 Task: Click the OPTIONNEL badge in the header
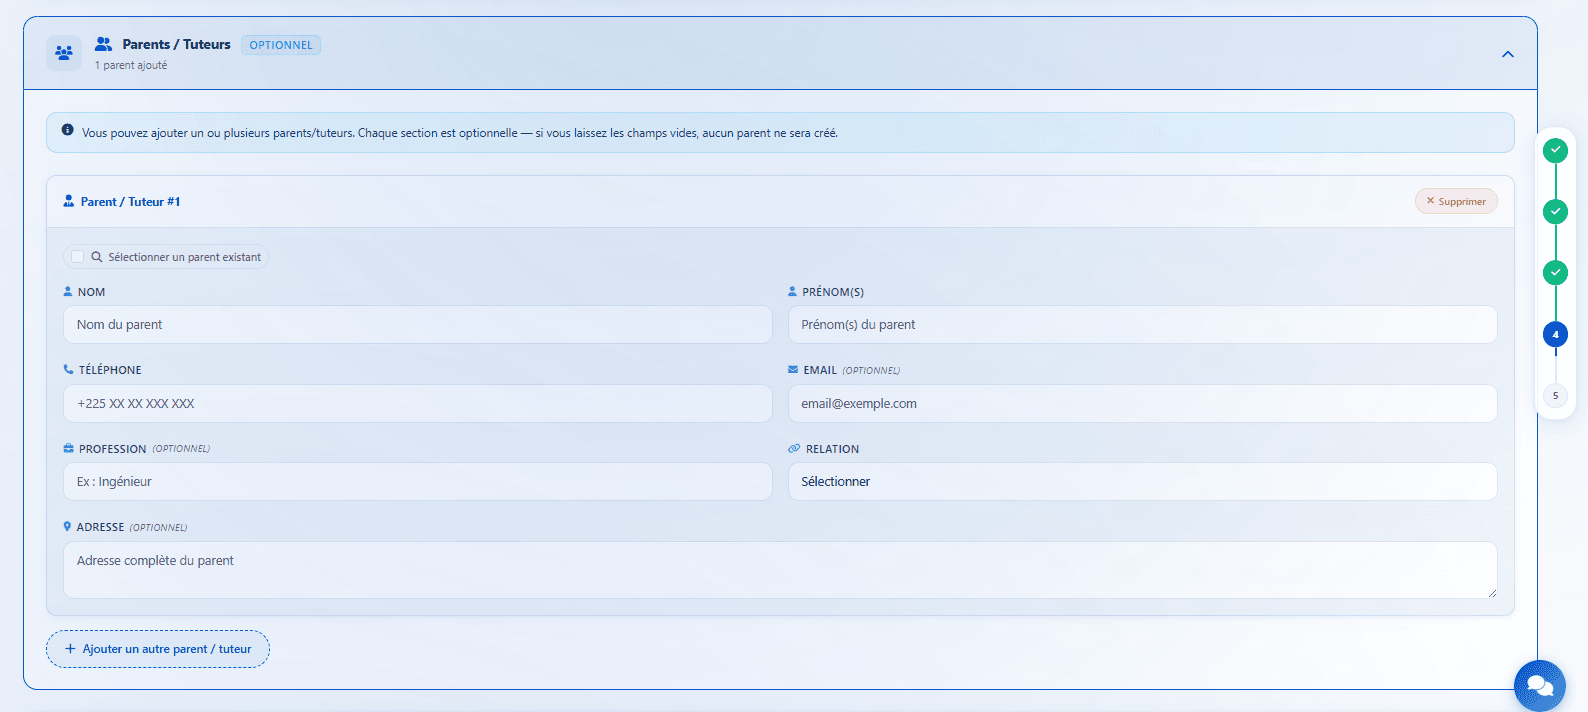point(281,45)
